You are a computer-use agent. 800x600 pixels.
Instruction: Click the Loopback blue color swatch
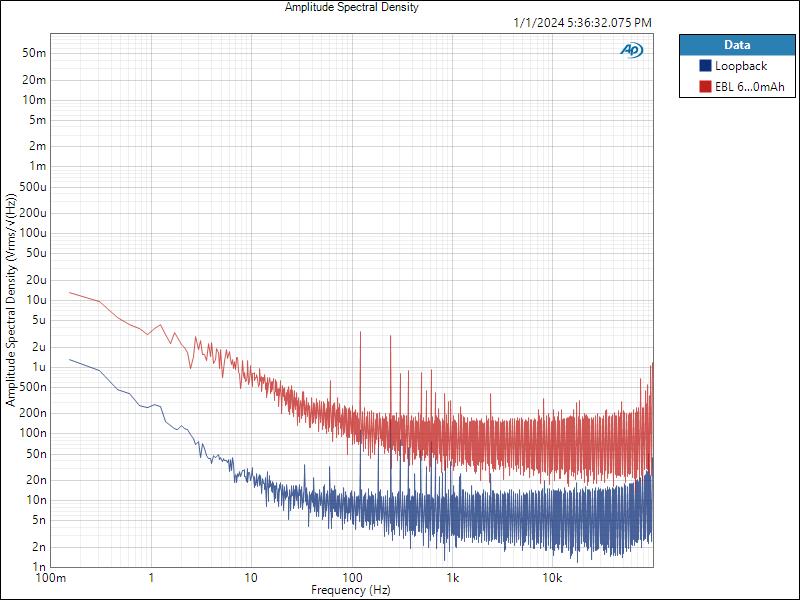[x=705, y=66]
